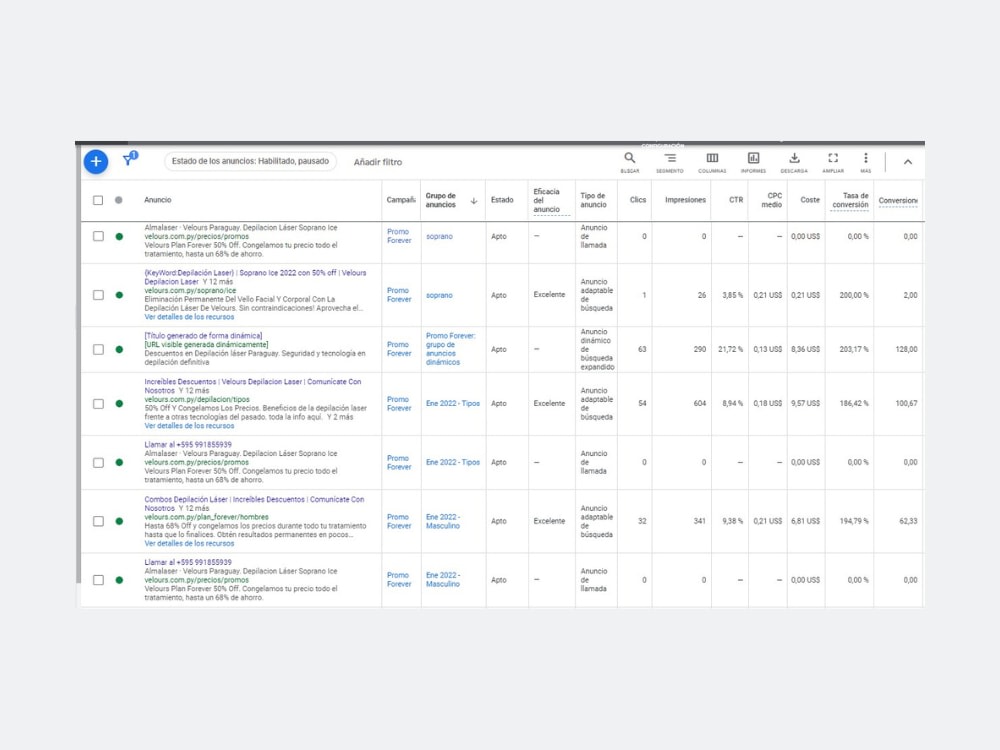The image size is (1000, 750).
Task: Open the Increíbles Descuentos ad headline
Action: [x=253, y=386]
